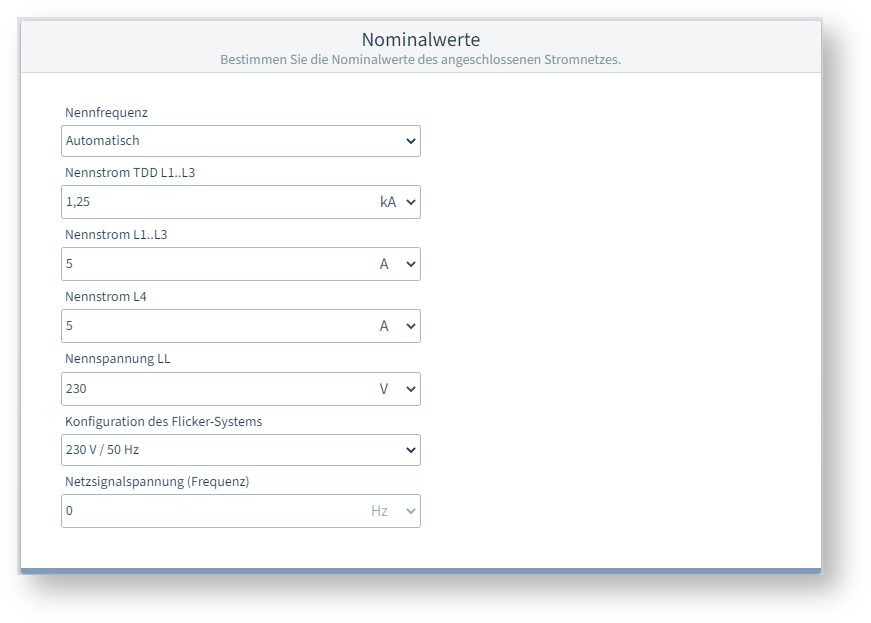Click the Nennfrequenz label
Image resolution: width=871 pixels, height=623 pixels.
(106, 113)
